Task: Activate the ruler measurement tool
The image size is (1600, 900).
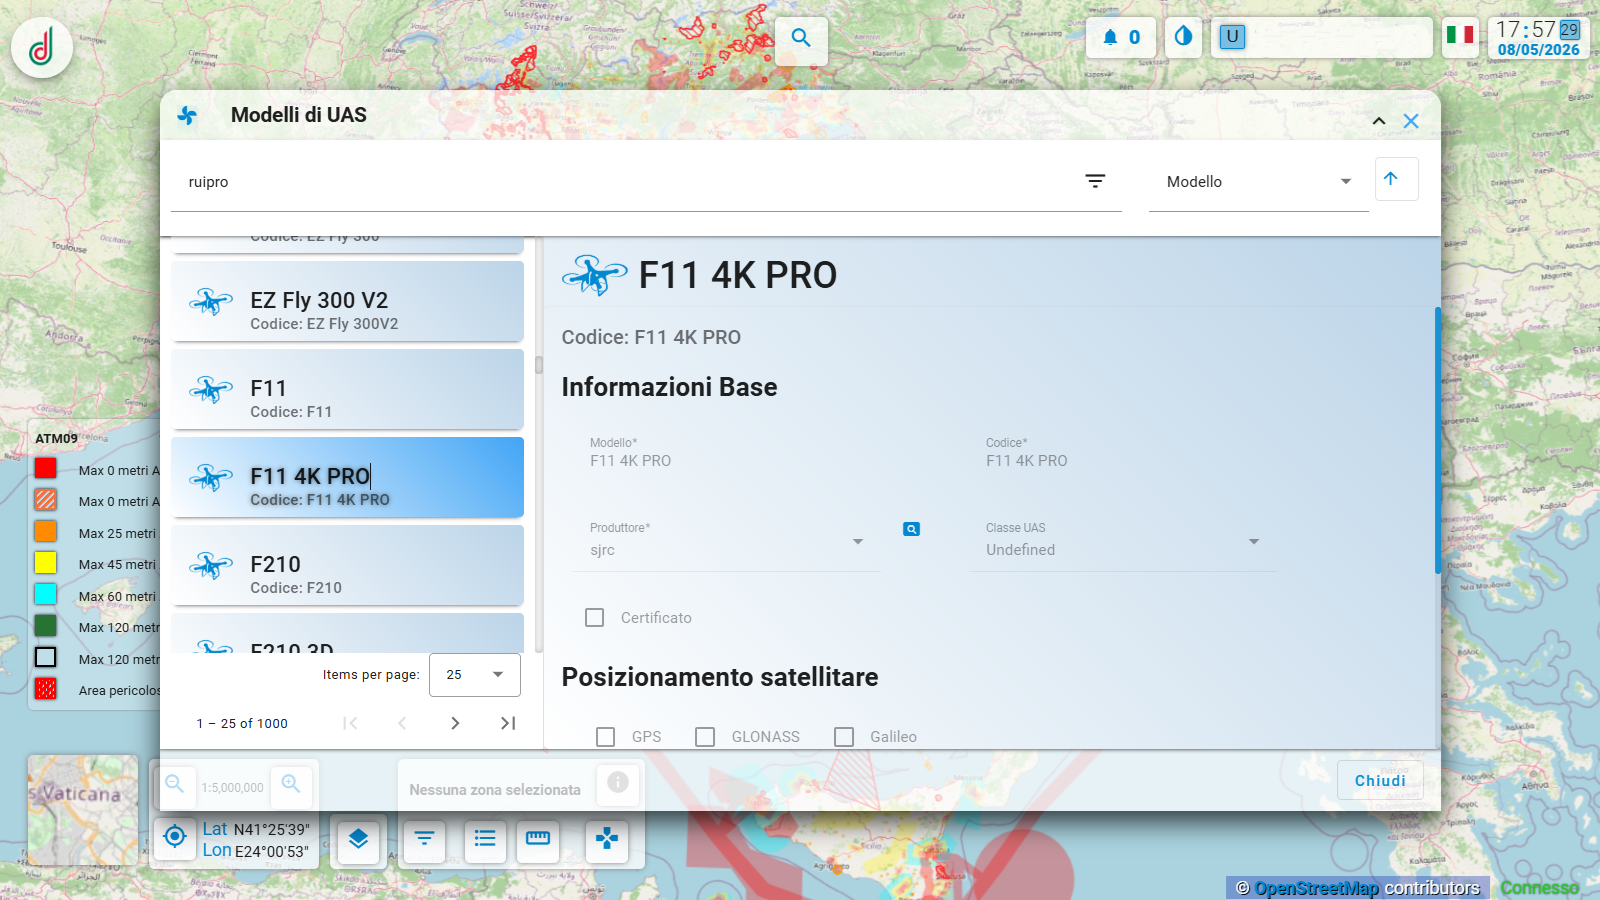Action: 538,839
